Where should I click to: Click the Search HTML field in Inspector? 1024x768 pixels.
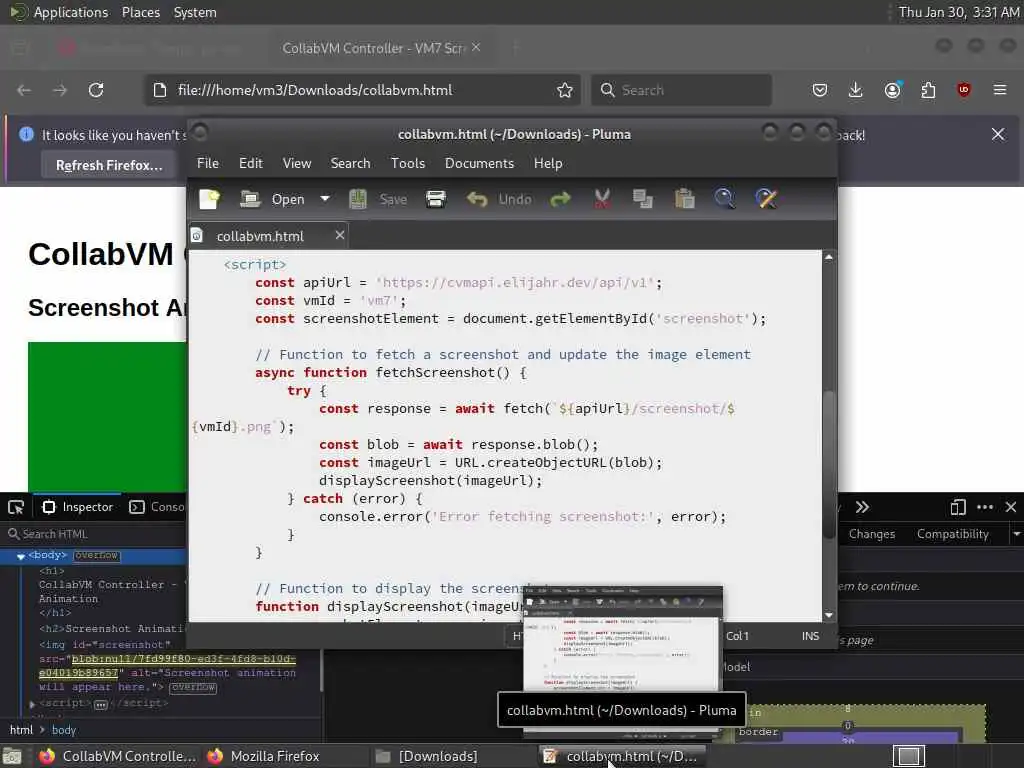coord(94,534)
